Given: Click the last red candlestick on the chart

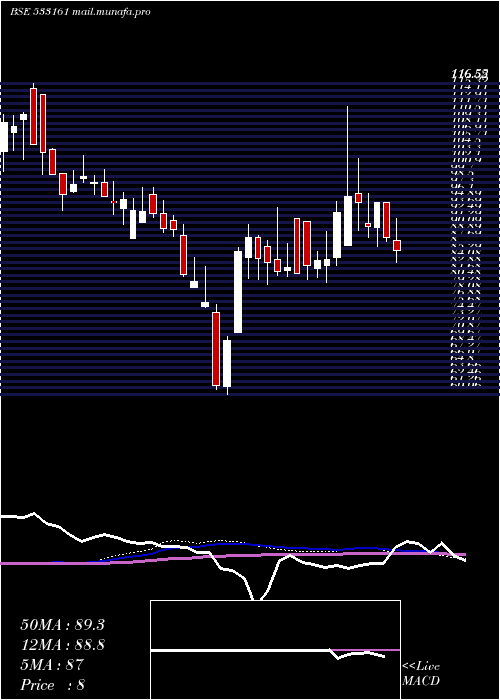Looking at the screenshot, I should pyautogui.click(x=397, y=245).
